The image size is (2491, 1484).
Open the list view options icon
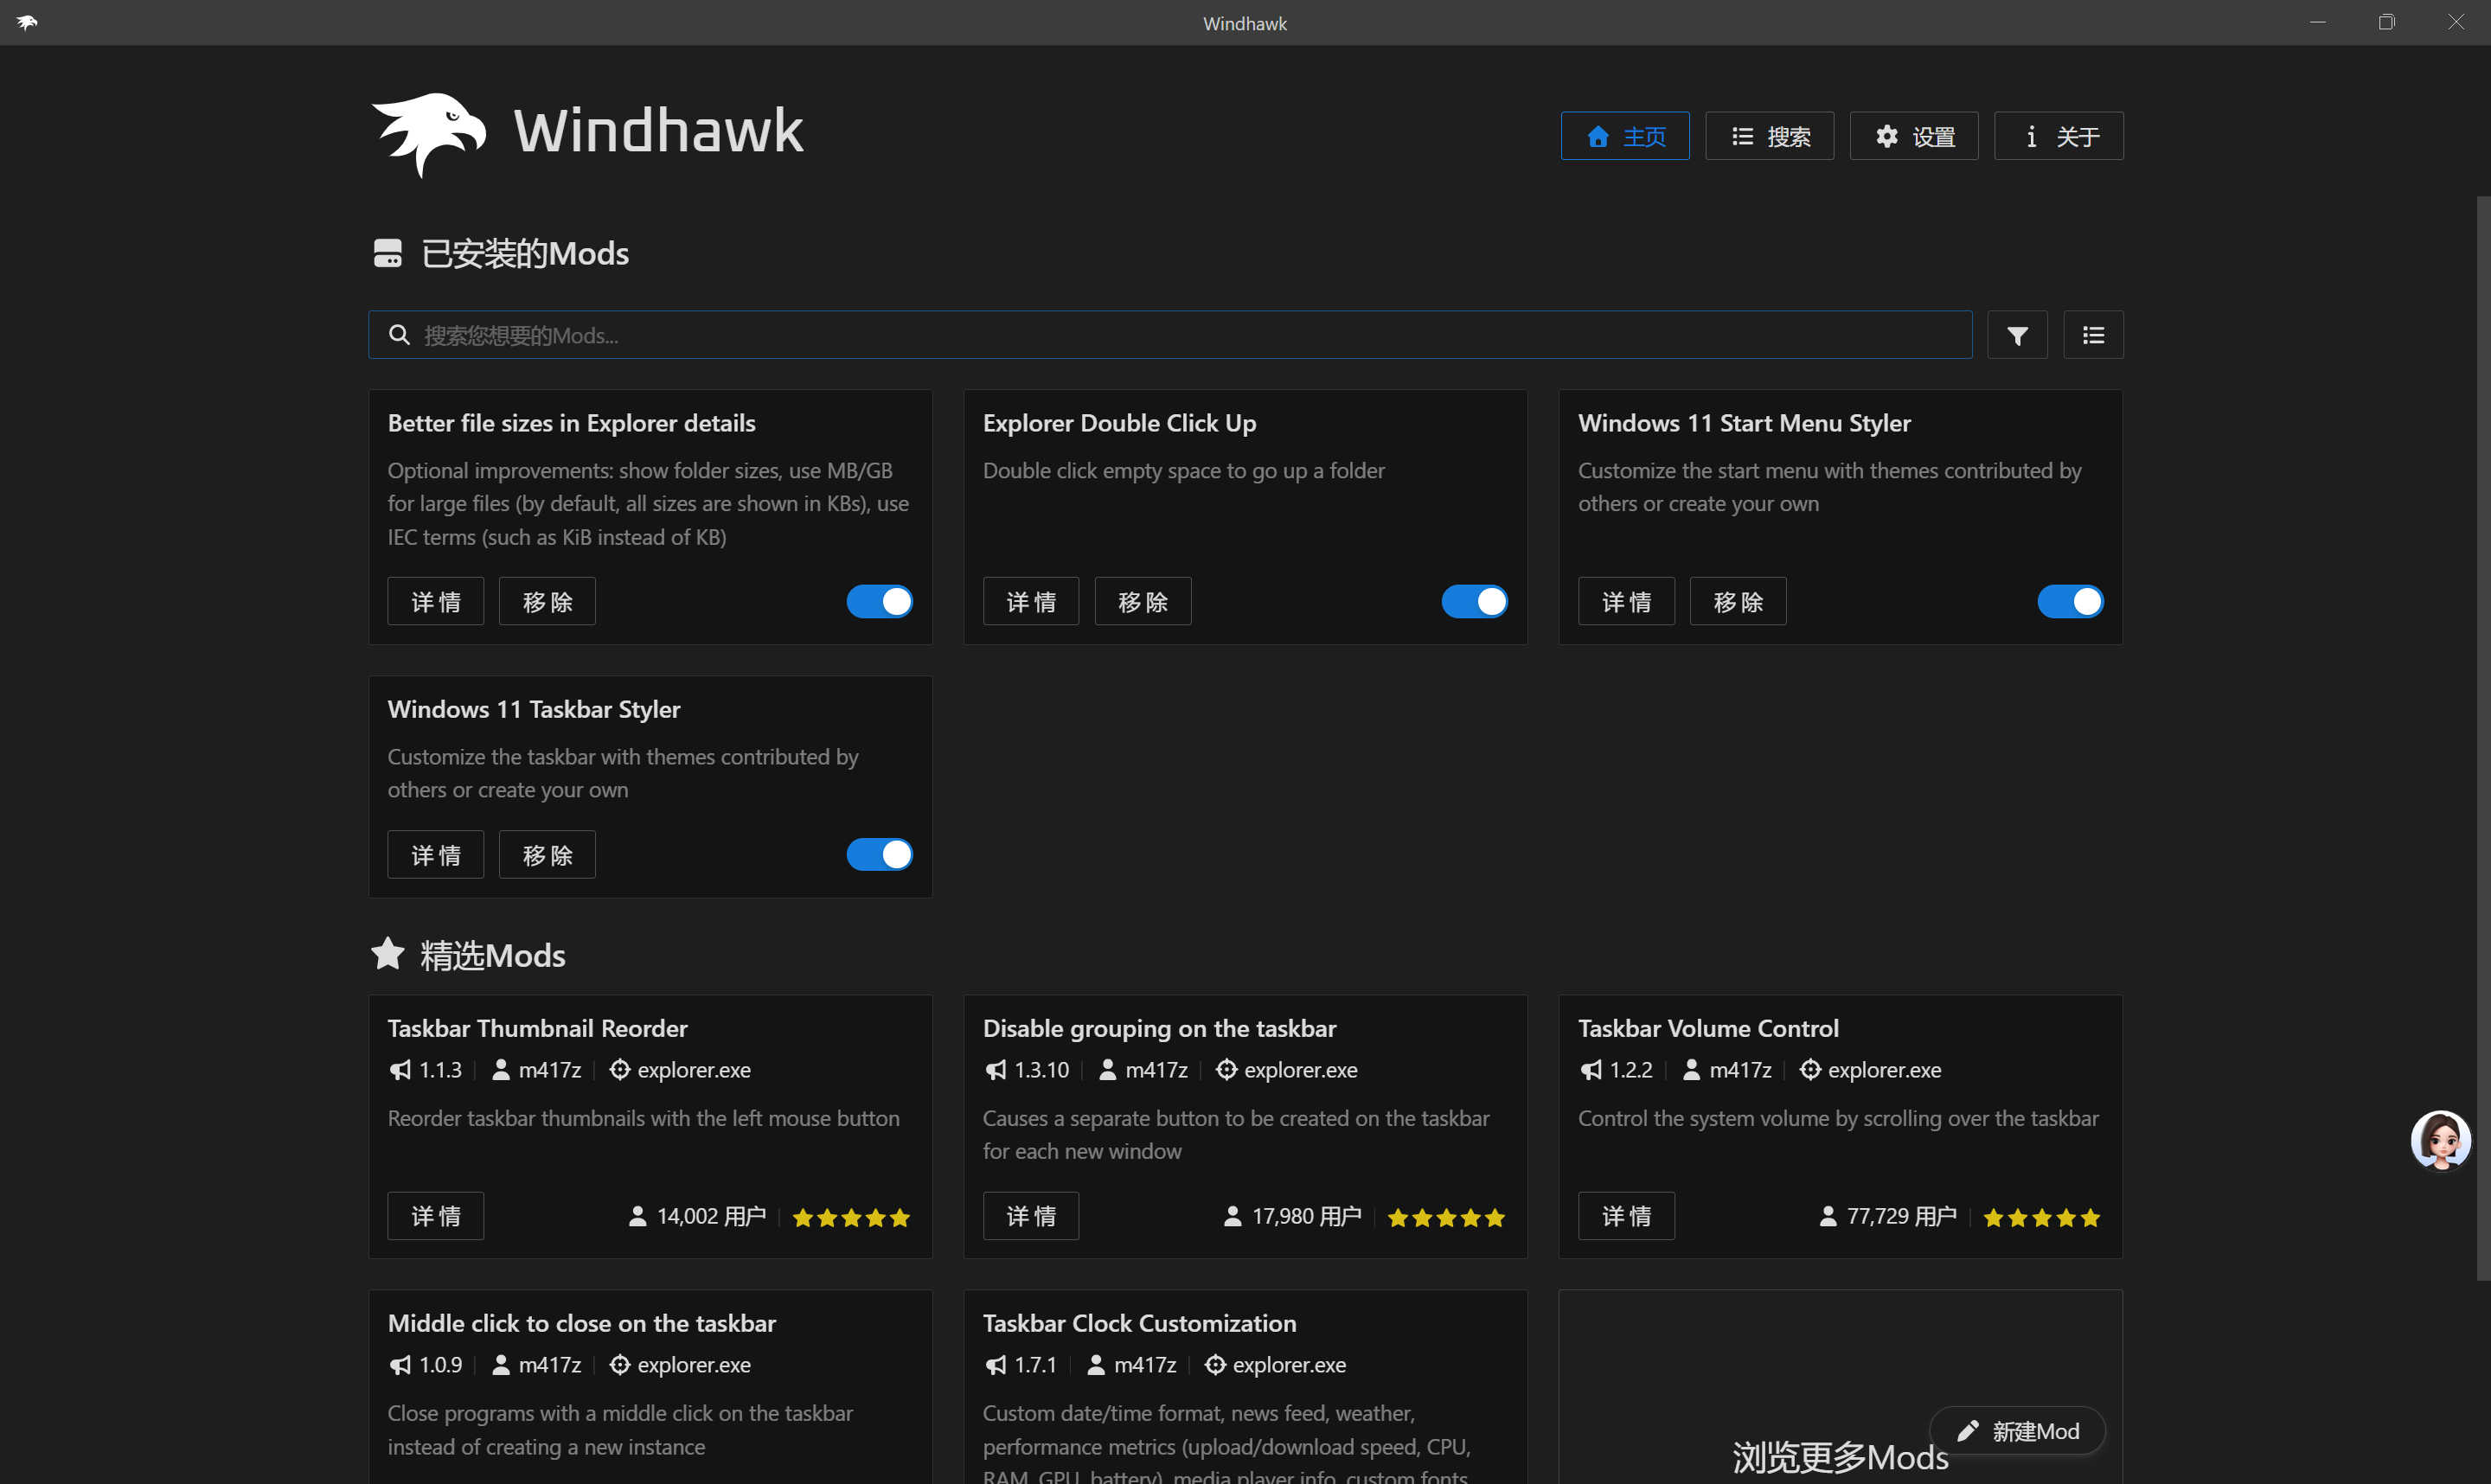click(2093, 335)
